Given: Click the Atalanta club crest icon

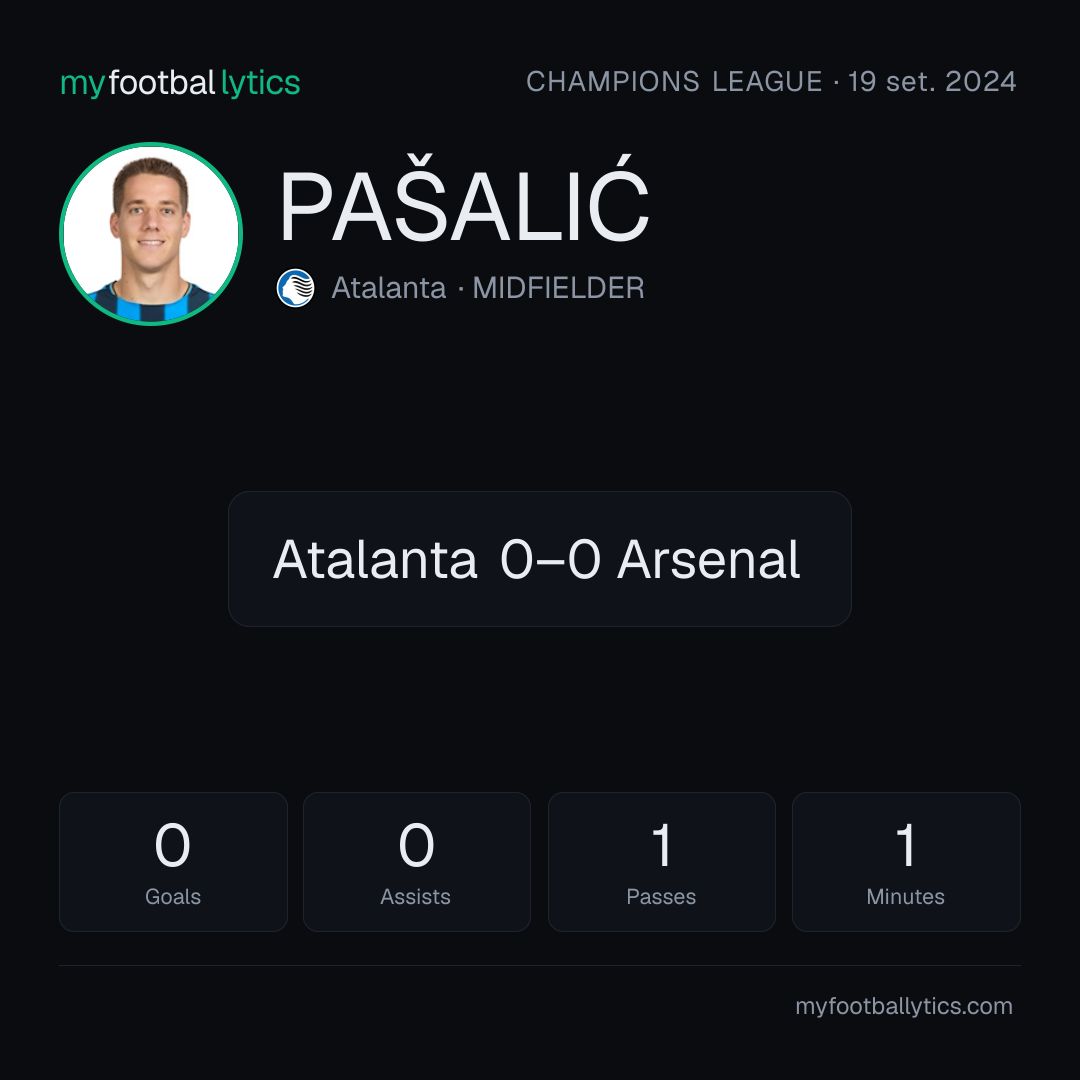Looking at the screenshot, I should click(x=295, y=288).
